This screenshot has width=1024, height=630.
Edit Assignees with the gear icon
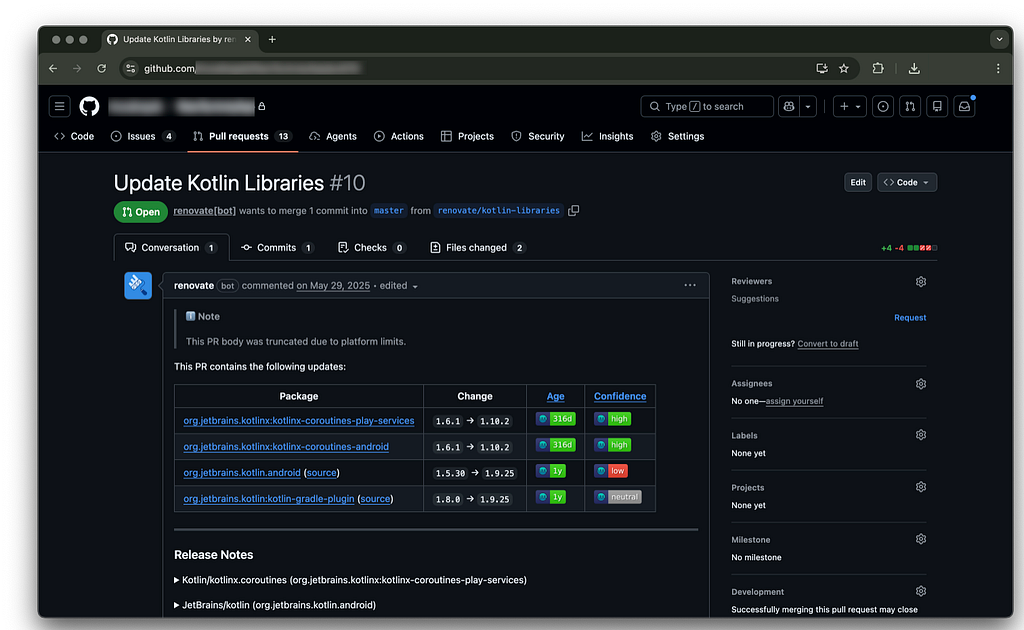click(921, 384)
